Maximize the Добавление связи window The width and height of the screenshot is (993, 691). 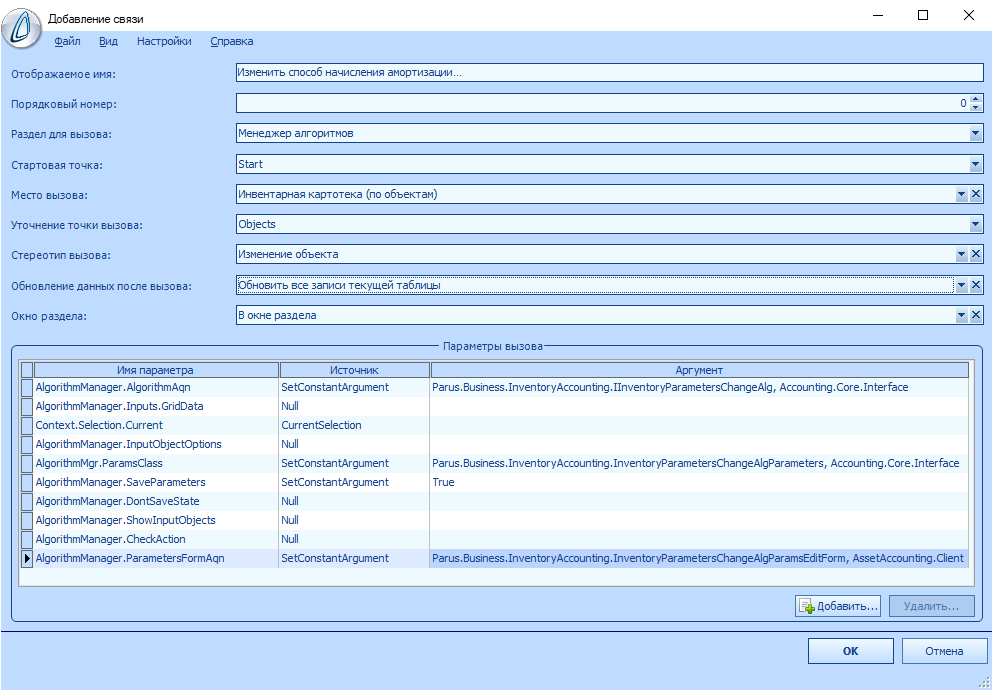(x=923, y=15)
